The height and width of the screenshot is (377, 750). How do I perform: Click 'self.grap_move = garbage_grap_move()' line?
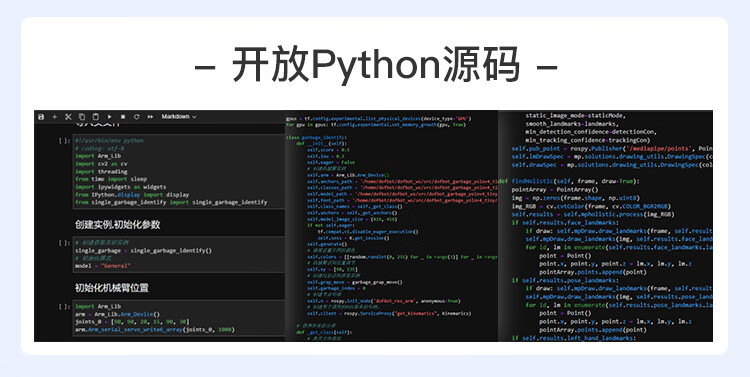point(354,282)
